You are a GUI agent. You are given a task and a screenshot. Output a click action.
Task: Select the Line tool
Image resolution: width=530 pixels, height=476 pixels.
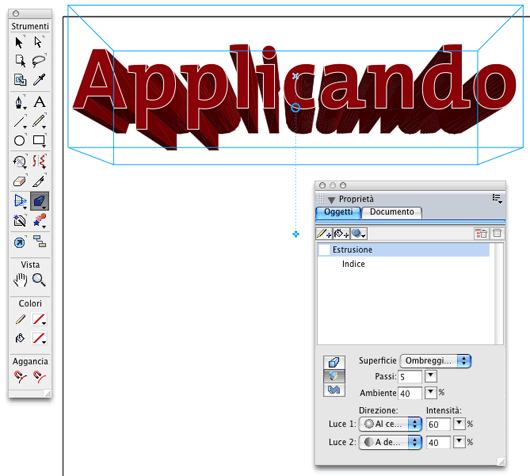tap(20, 121)
